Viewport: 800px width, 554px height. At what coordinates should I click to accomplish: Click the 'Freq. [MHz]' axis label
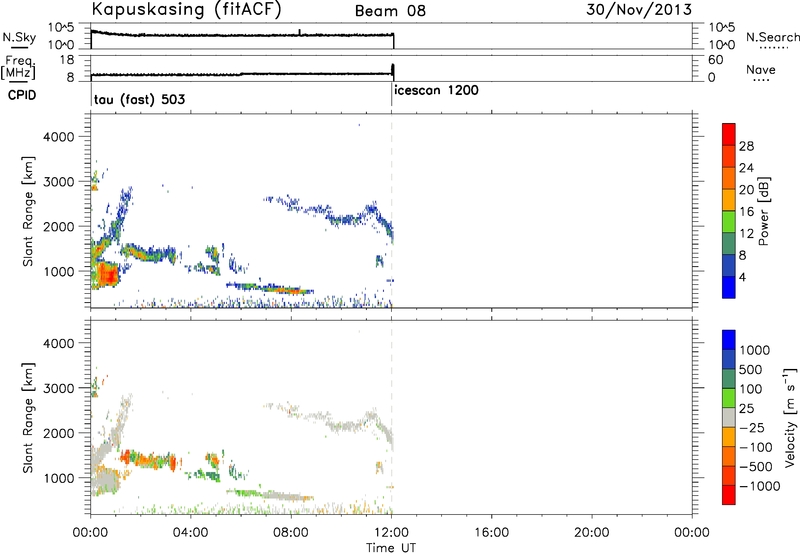coord(18,68)
